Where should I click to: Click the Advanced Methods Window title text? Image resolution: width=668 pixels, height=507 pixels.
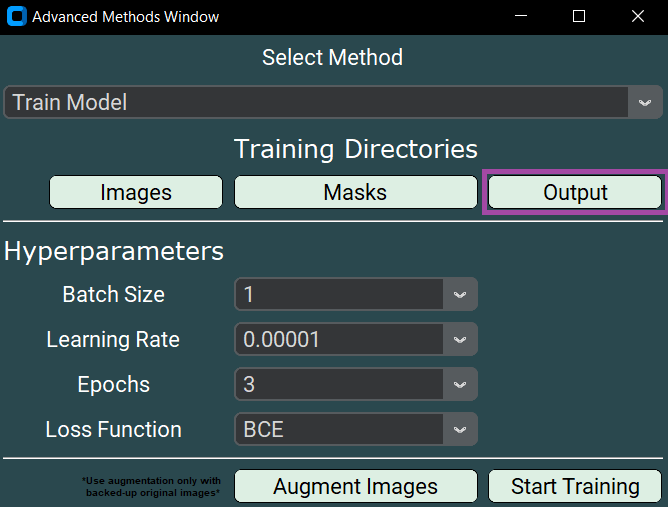click(126, 17)
